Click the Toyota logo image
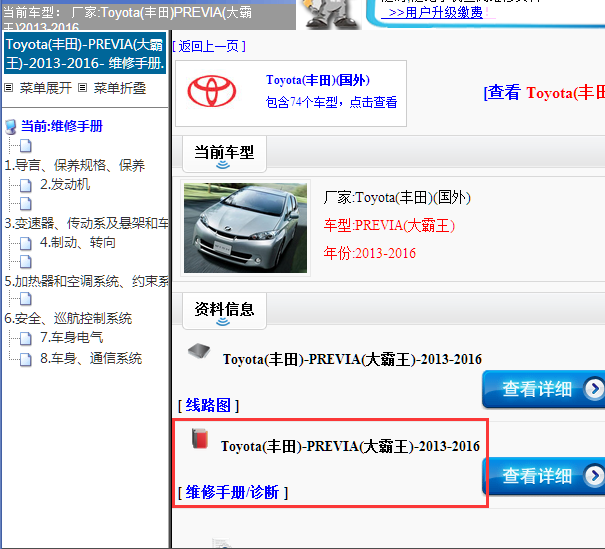This screenshot has height=549, width=605. tap(211, 91)
